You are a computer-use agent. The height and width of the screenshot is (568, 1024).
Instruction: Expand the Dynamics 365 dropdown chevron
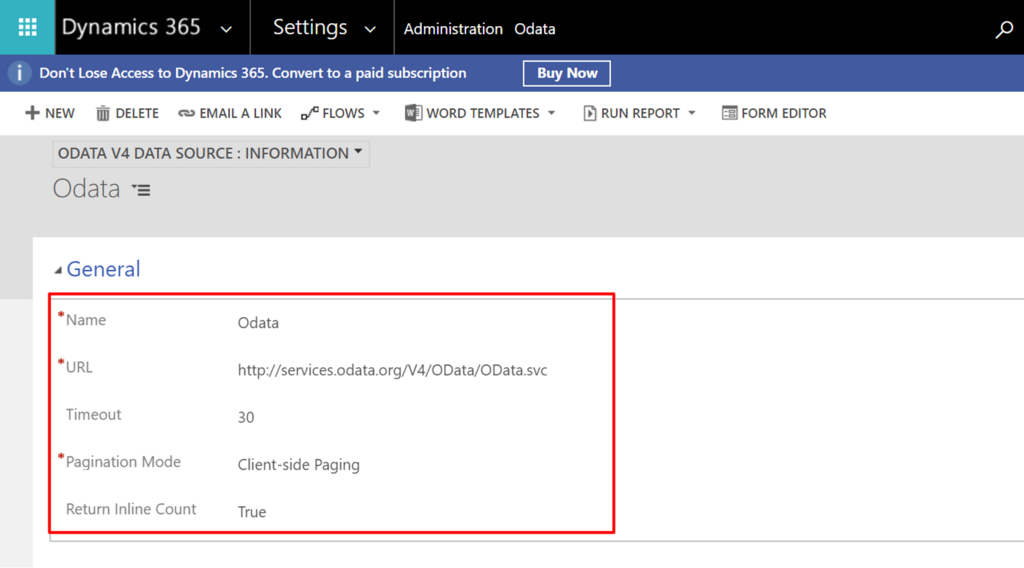tap(226, 29)
